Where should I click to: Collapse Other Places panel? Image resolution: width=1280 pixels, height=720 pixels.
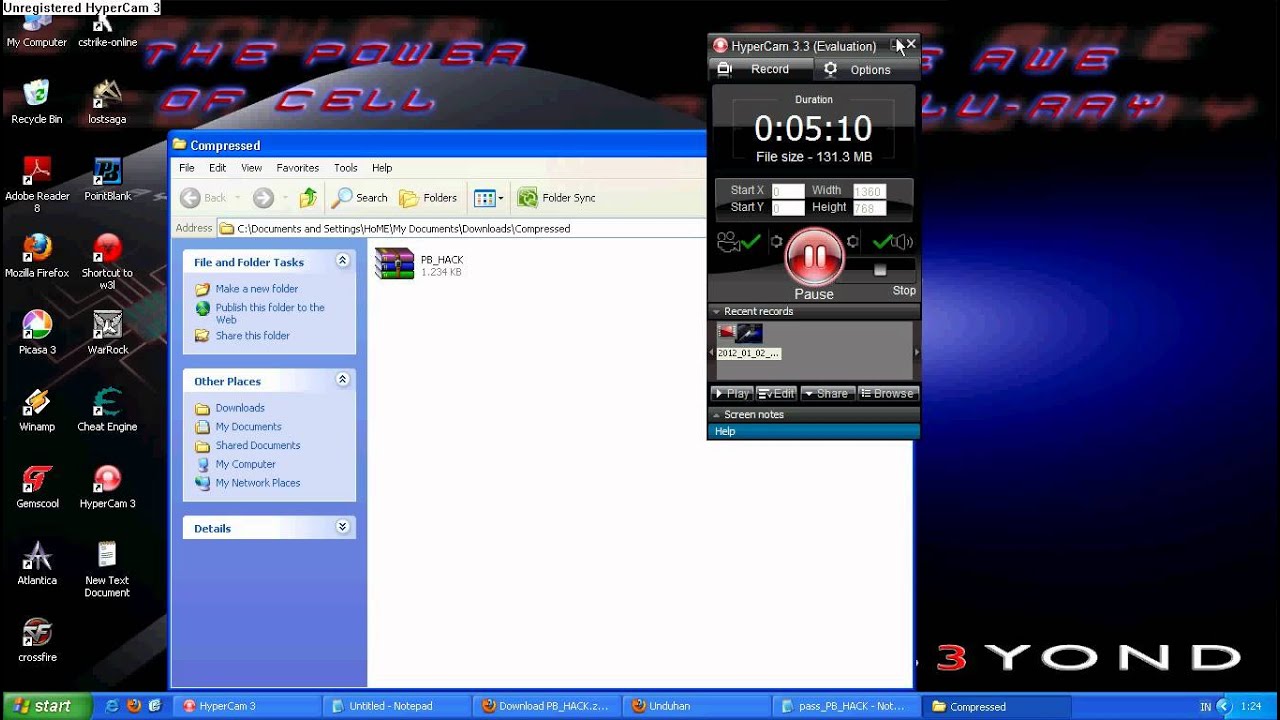pyautogui.click(x=342, y=380)
